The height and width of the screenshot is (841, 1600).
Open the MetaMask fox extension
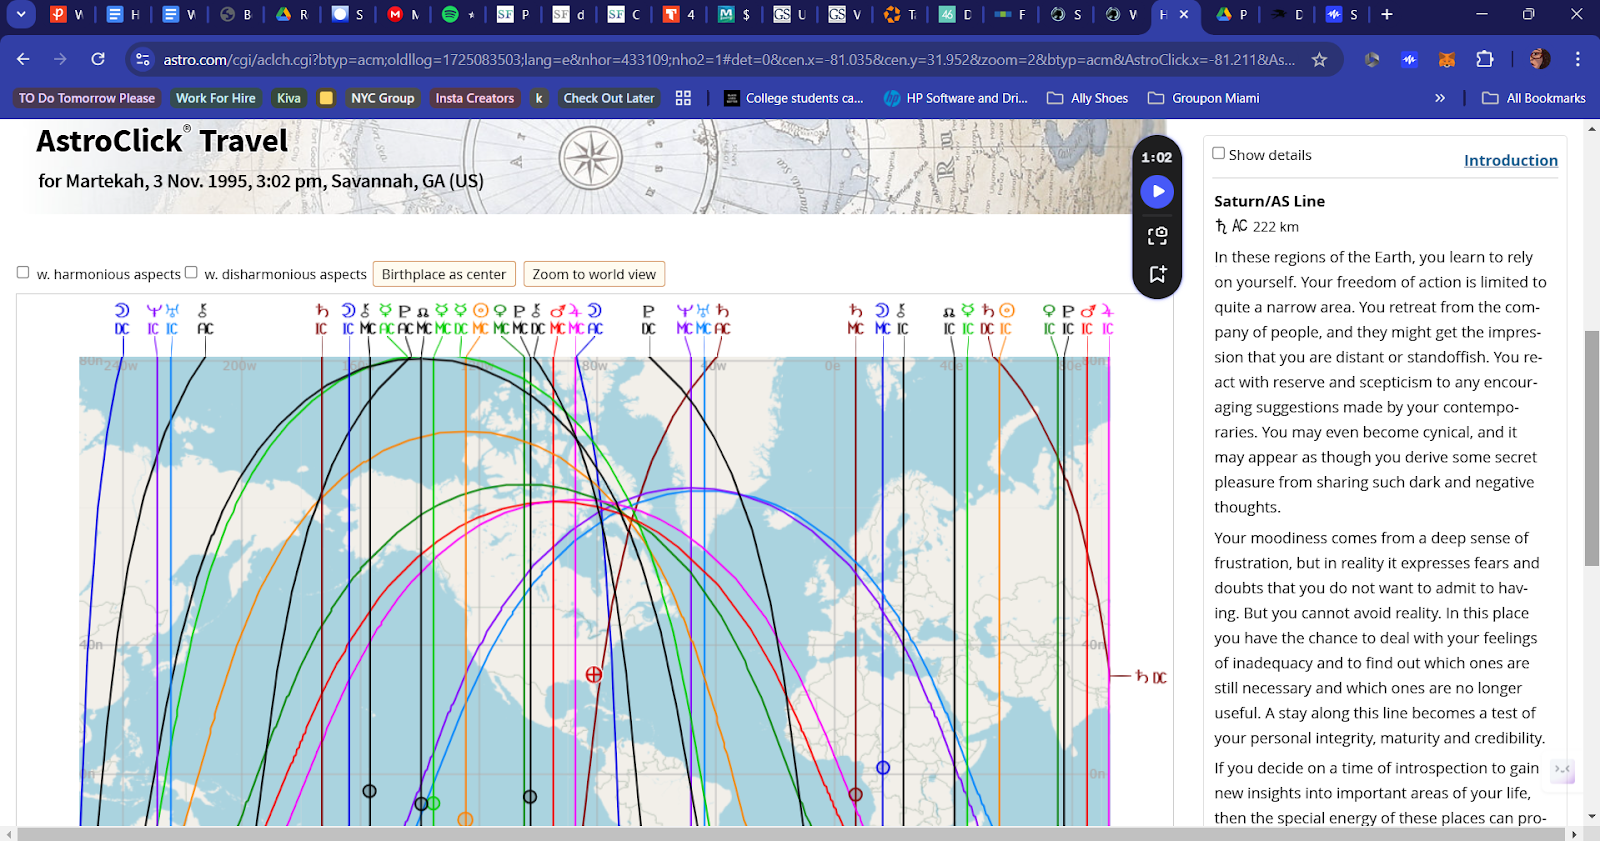pos(1447,60)
